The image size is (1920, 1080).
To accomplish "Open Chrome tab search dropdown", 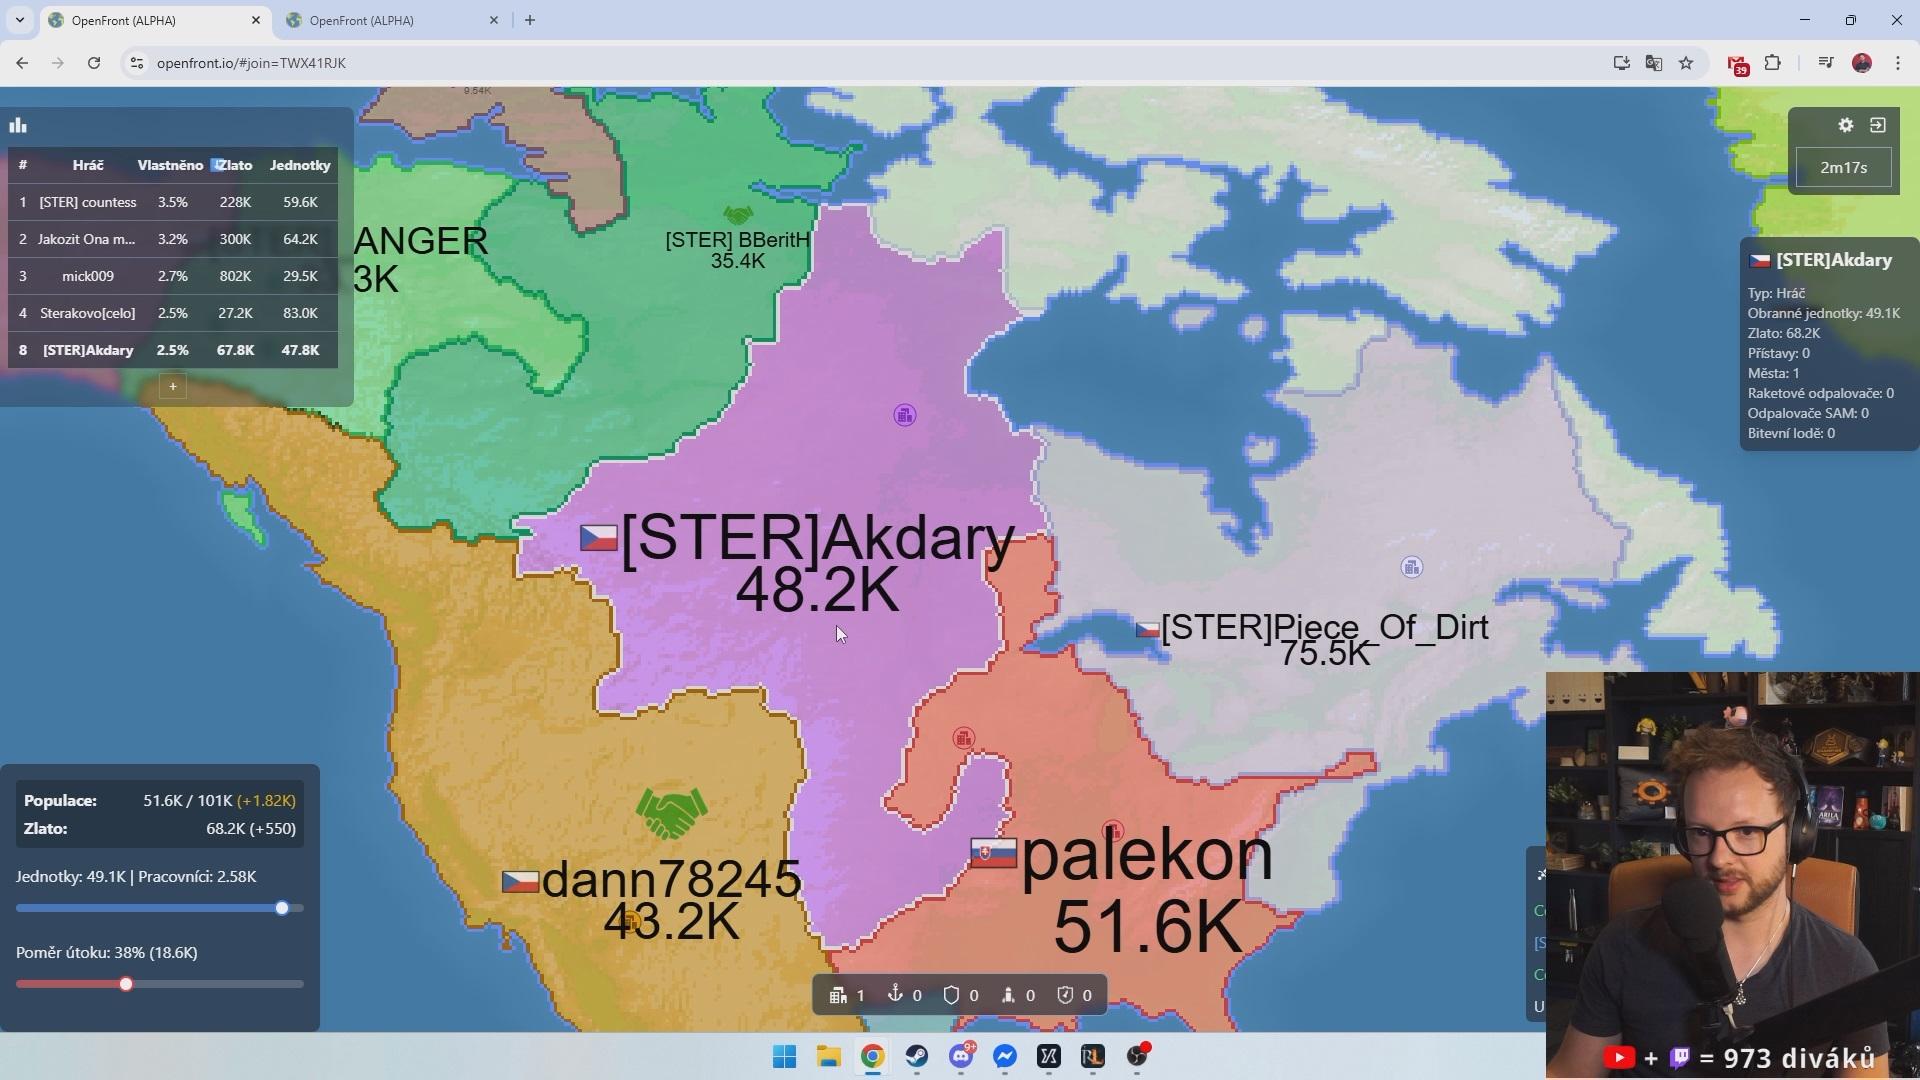I will click(19, 20).
